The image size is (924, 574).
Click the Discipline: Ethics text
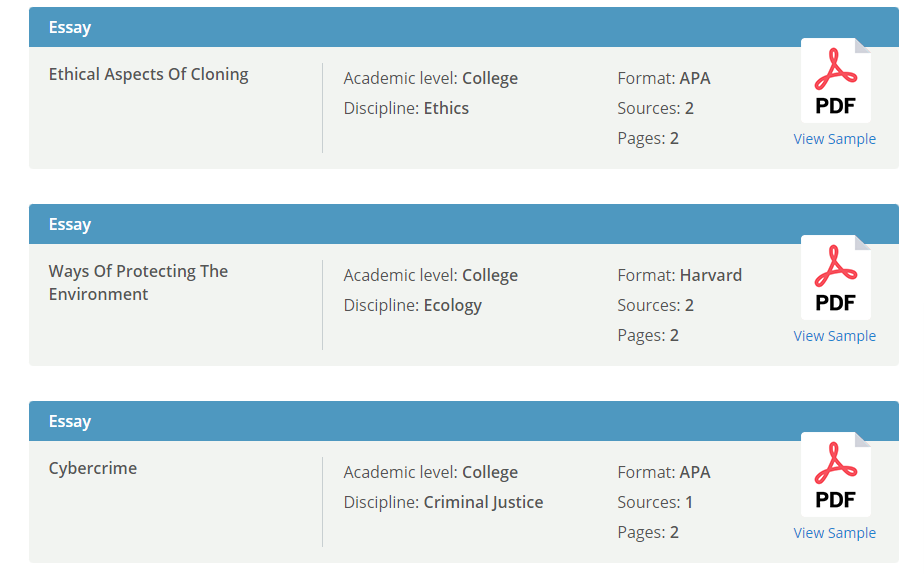[406, 108]
